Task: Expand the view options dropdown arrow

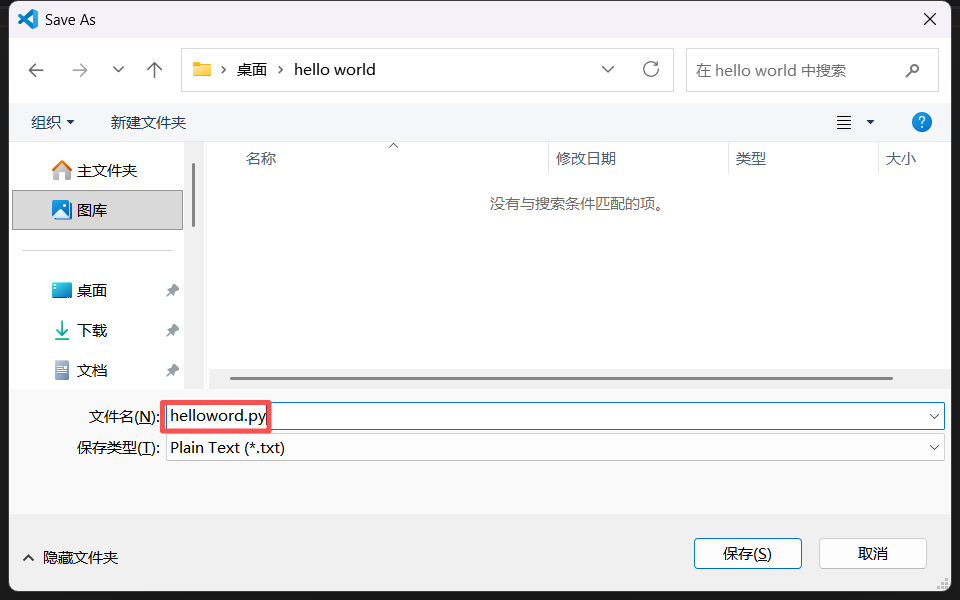Action: pyautogui.click(x=870, y=122)
